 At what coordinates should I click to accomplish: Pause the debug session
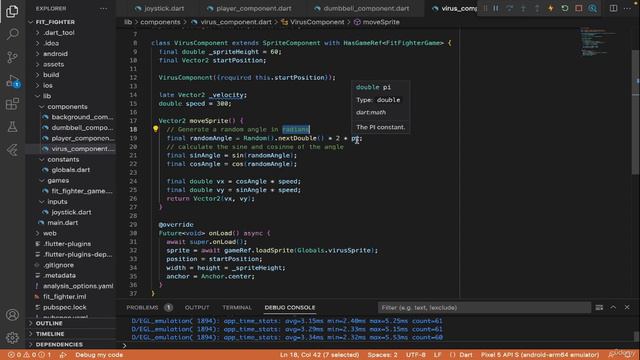coord(496,8)
